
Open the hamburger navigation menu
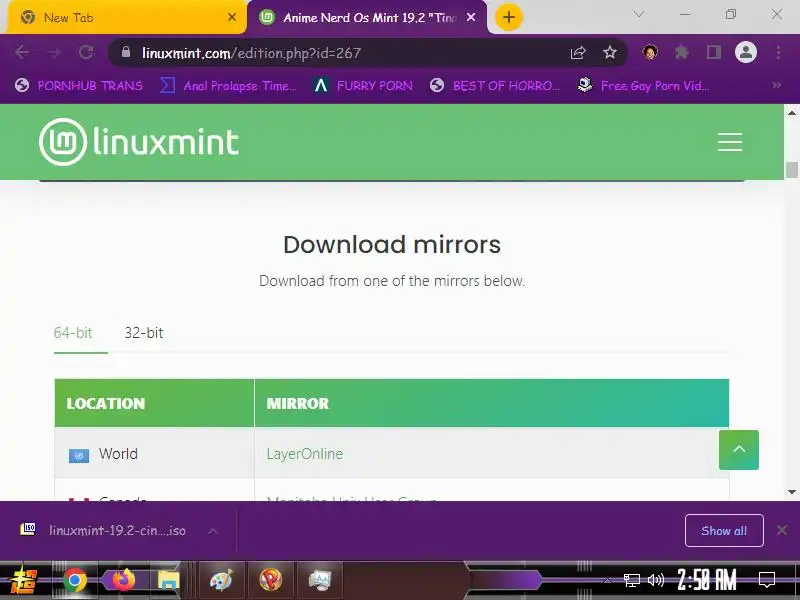[x=730, y=142]
